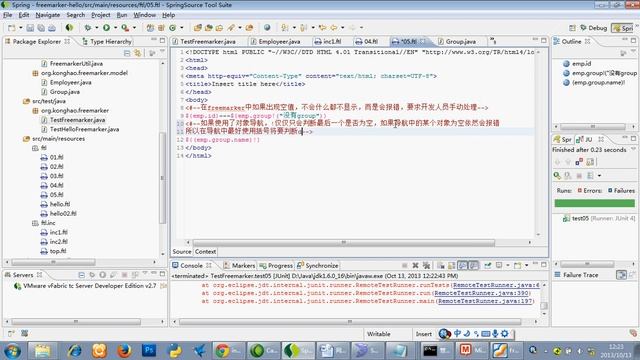This screenshot has height=360, width=640.
Task: Open the Navigate menu
Action: pyautogui.click(x=48, y=15)
